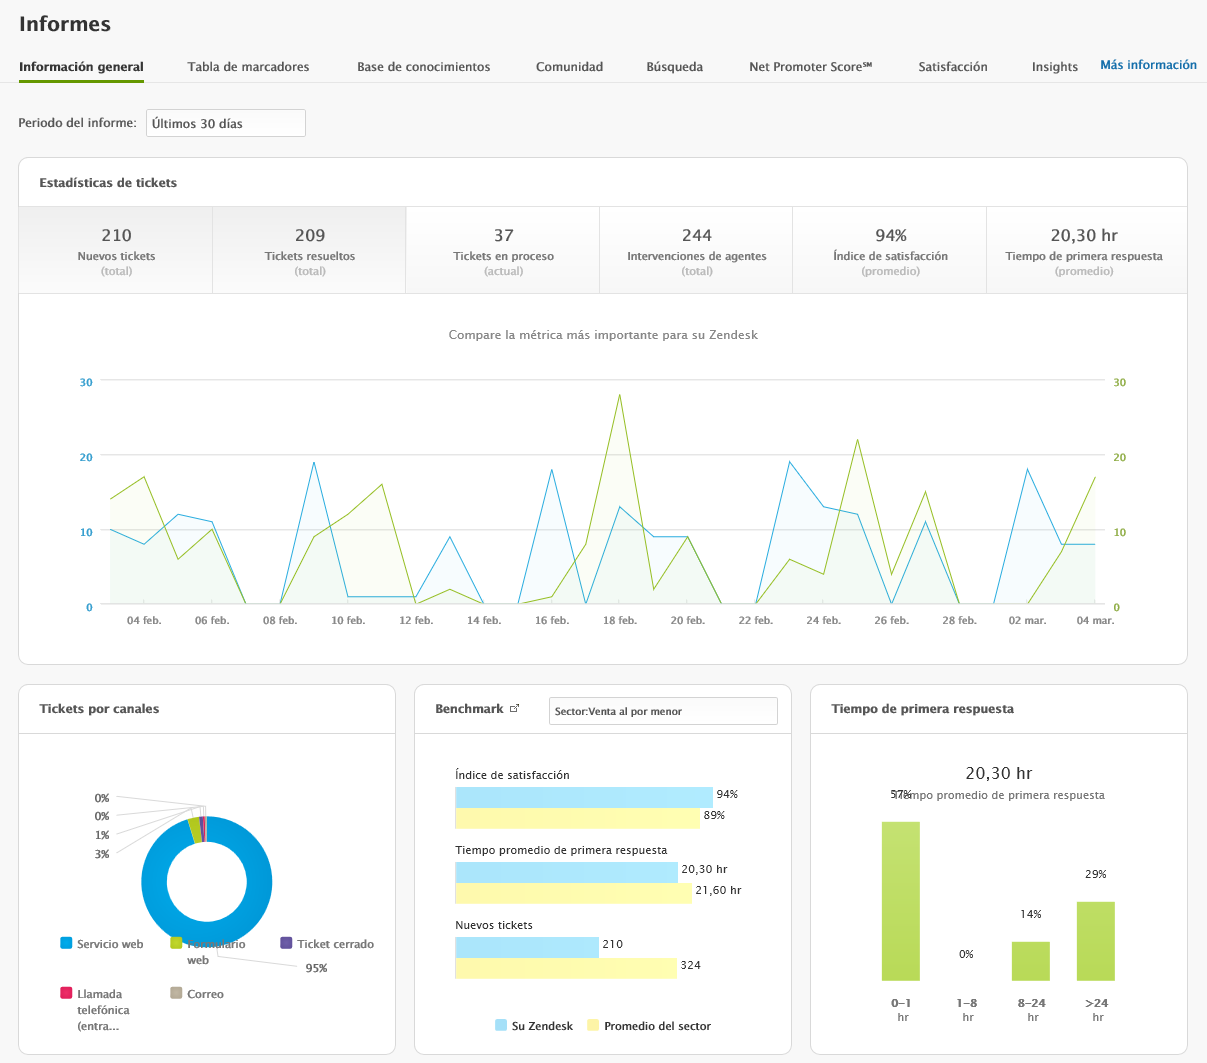This screenshot has width=1207, height=1063.
Task: Click the Formulario web legend swatch
Action: (x=177, y=943)
